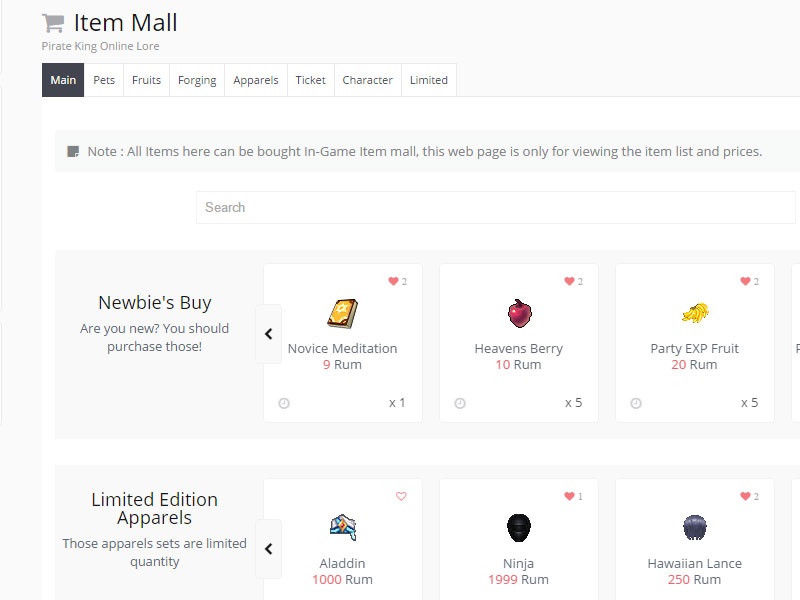Viewport: 800px width, 600px height.
Task: Click the Novice Meditation book icon
Action: point(342,313)
